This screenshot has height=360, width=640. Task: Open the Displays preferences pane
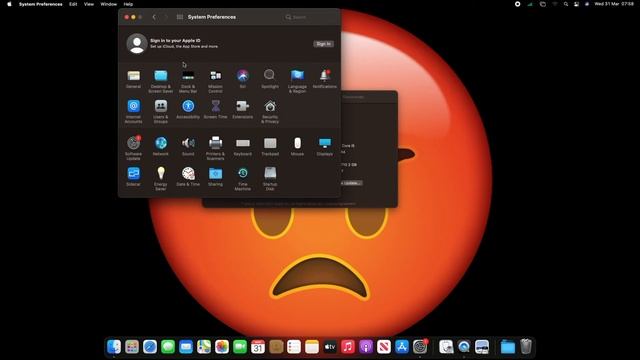coord(325,146)
